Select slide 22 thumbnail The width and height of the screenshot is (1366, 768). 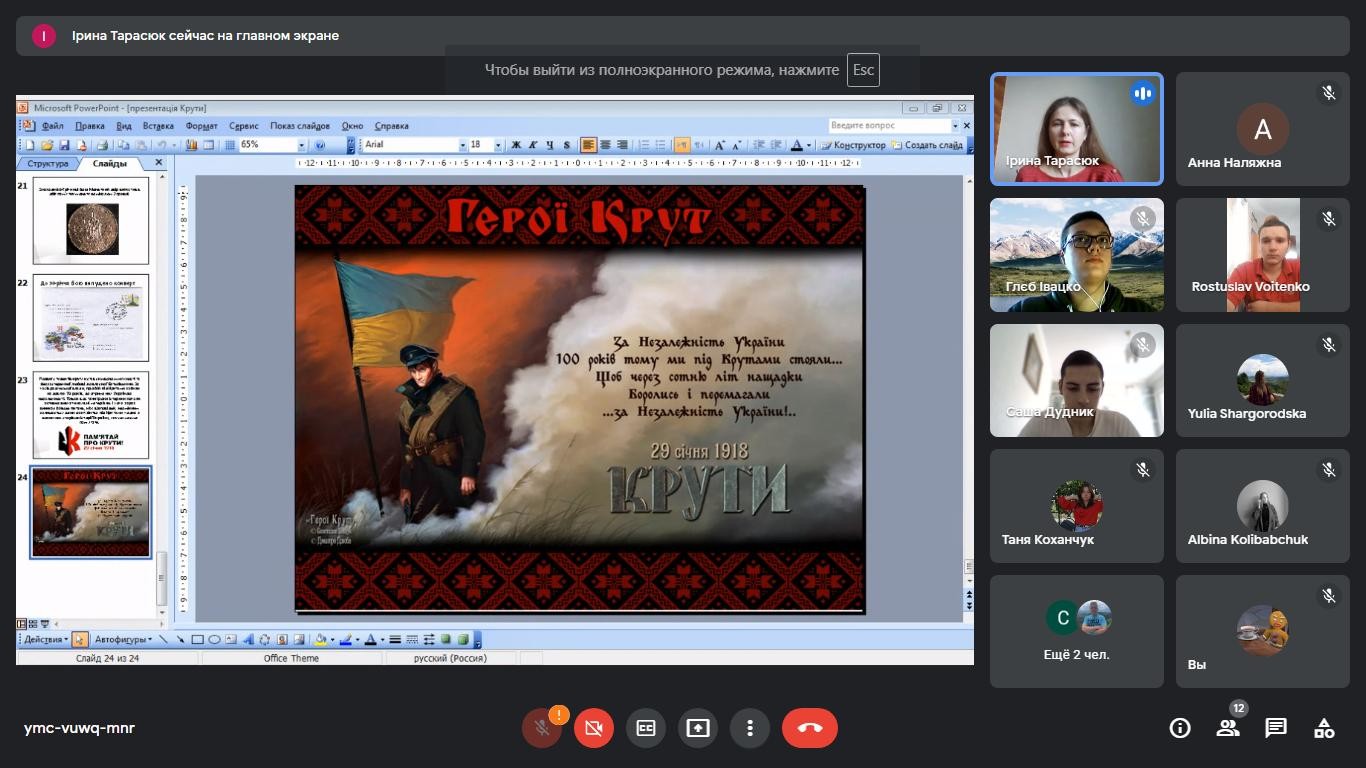[91, 318]
